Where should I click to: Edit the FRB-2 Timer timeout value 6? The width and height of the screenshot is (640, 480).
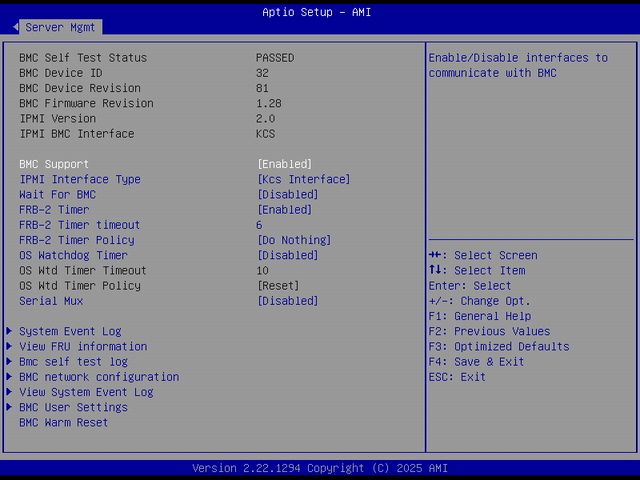(x=259, y=225)
